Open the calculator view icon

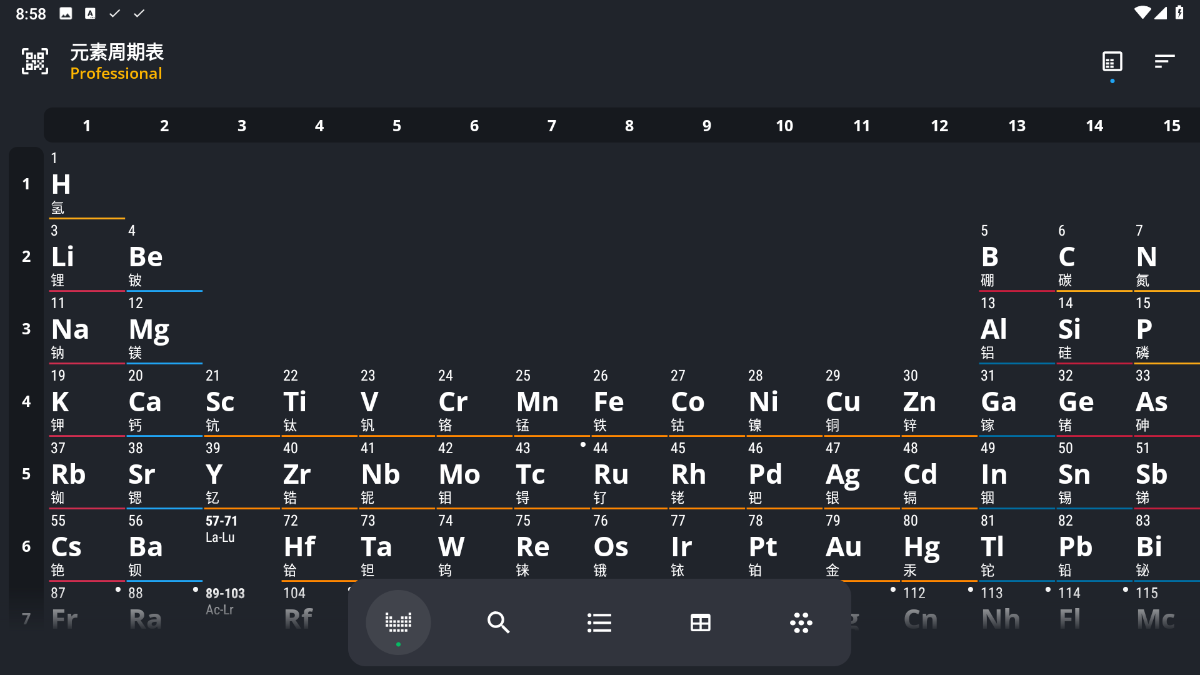1112,61
